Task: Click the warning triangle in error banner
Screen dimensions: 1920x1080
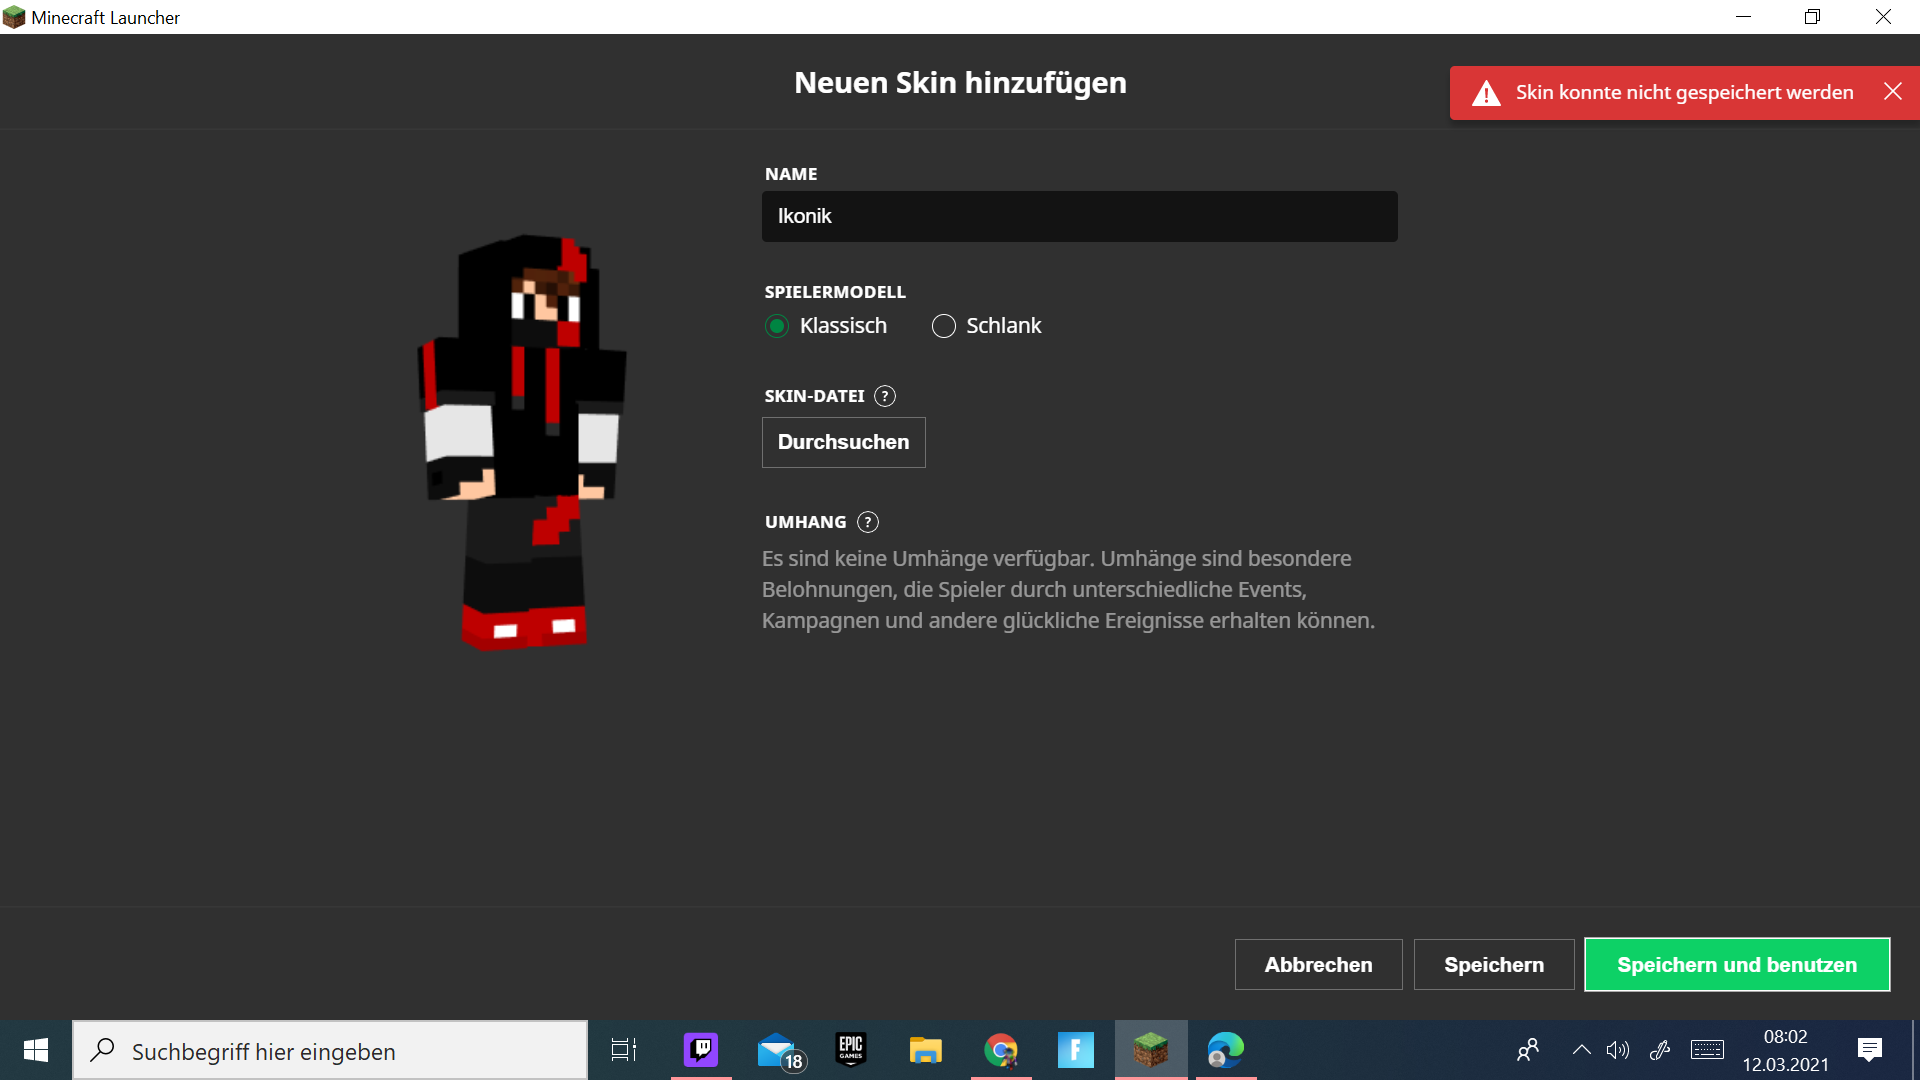Action: [1486, 93]
